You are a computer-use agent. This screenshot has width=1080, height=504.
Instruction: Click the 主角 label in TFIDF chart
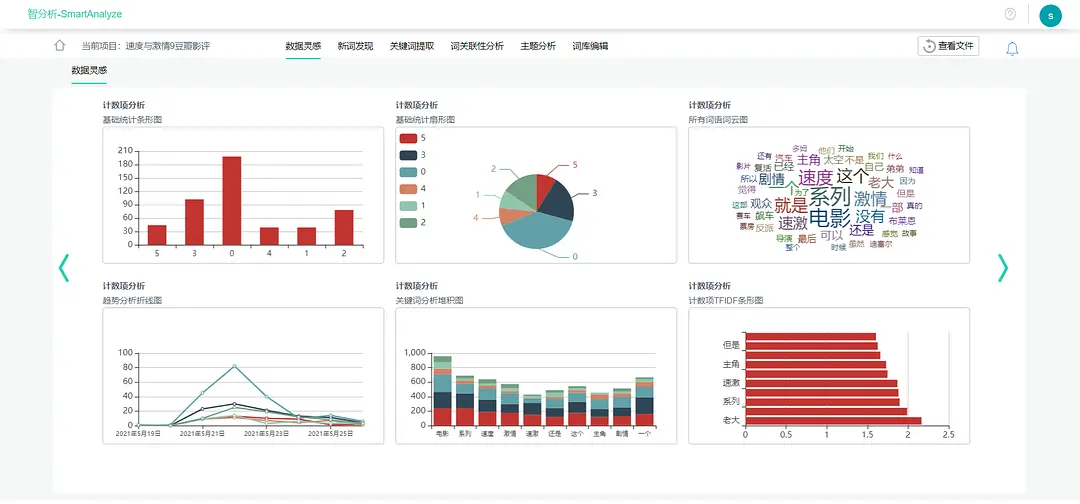pos(730,364)
